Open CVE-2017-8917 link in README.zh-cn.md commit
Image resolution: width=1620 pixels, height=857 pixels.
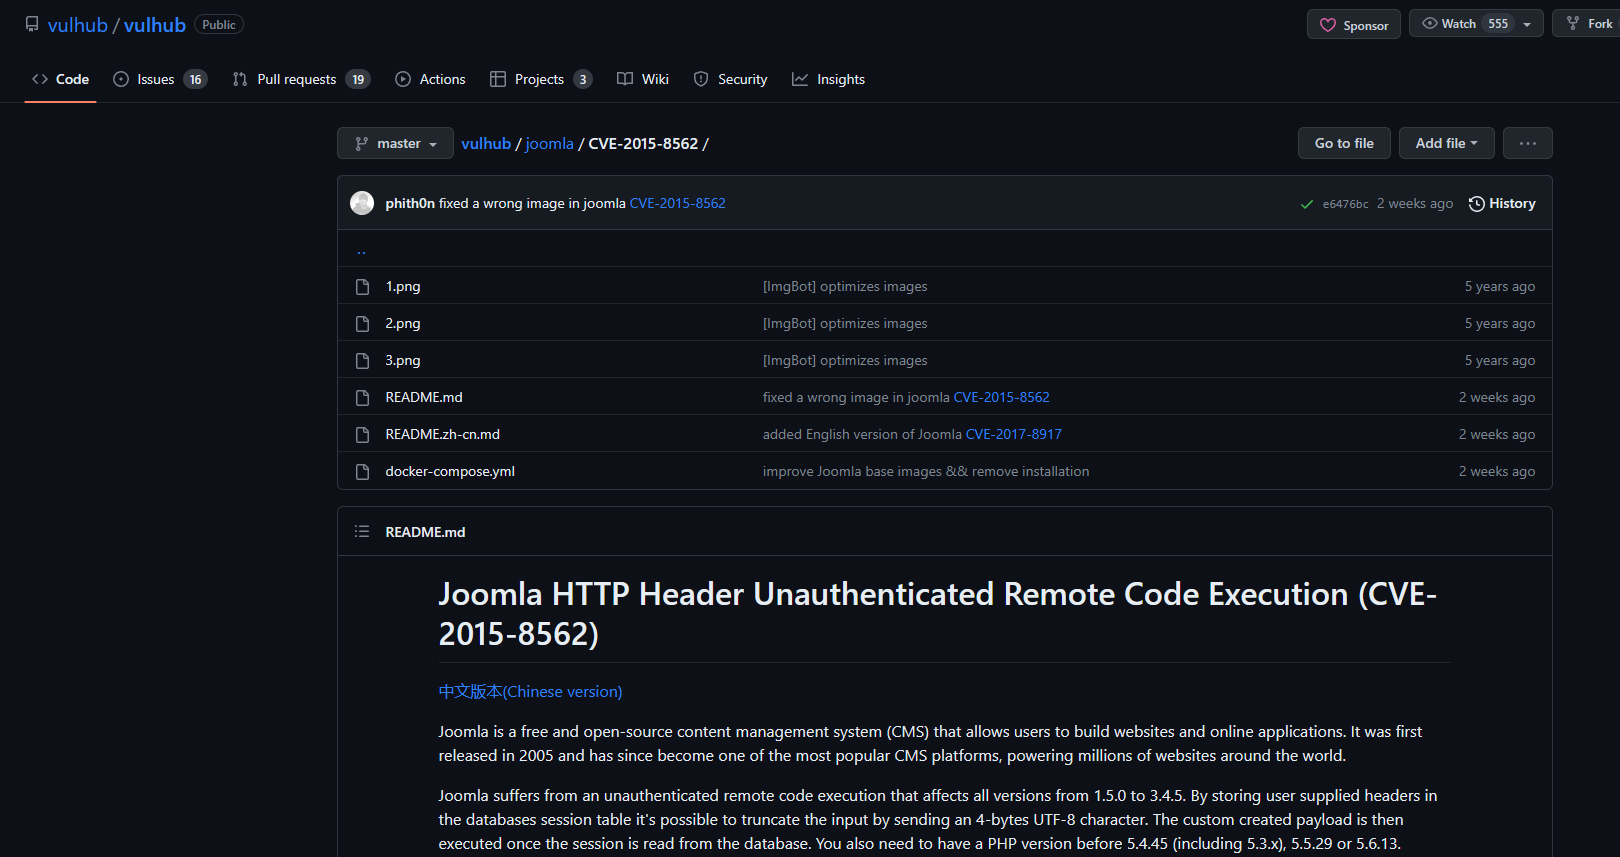[1014, 434]
